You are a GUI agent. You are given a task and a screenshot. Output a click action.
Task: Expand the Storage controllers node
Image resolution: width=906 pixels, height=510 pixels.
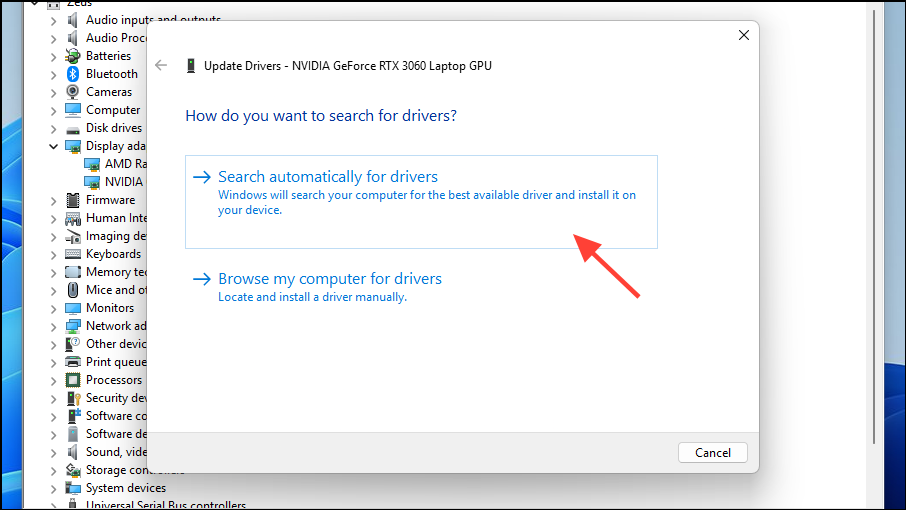[54, 471]
